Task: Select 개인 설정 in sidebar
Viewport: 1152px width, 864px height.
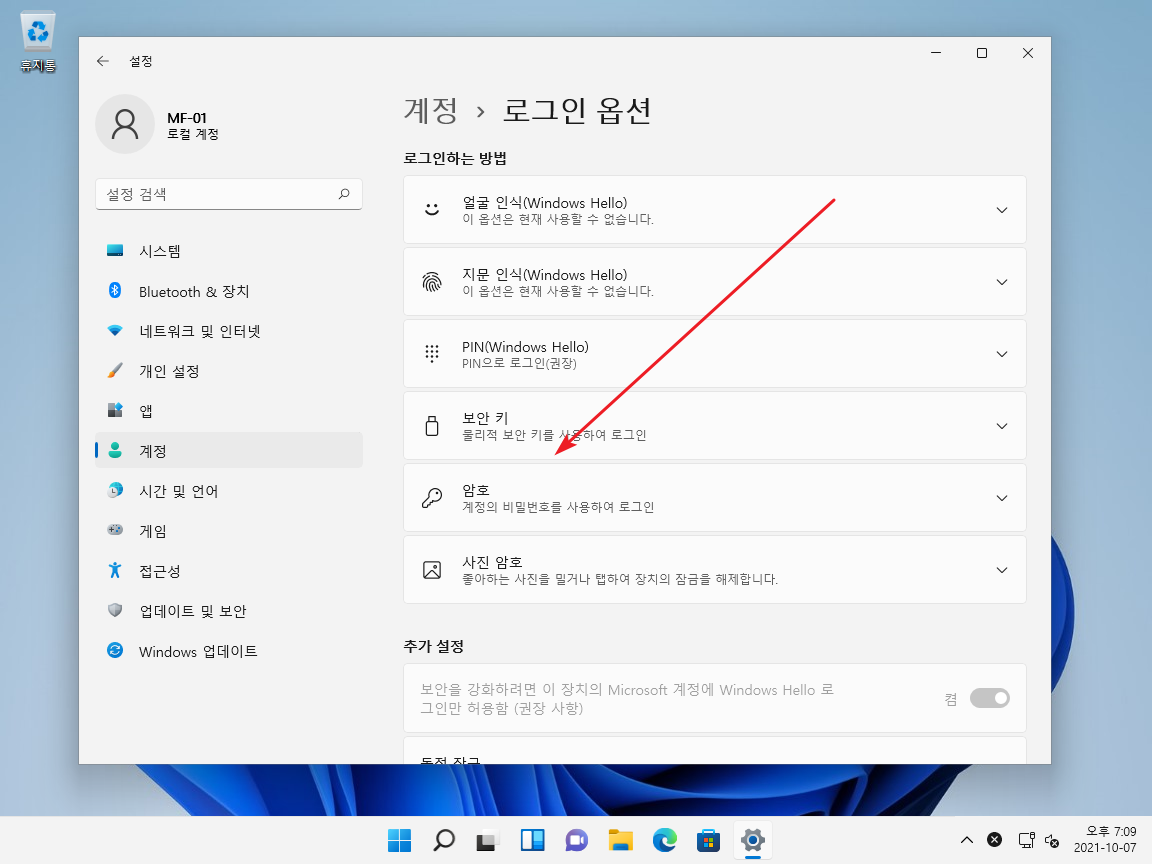Action: (228, 371)
